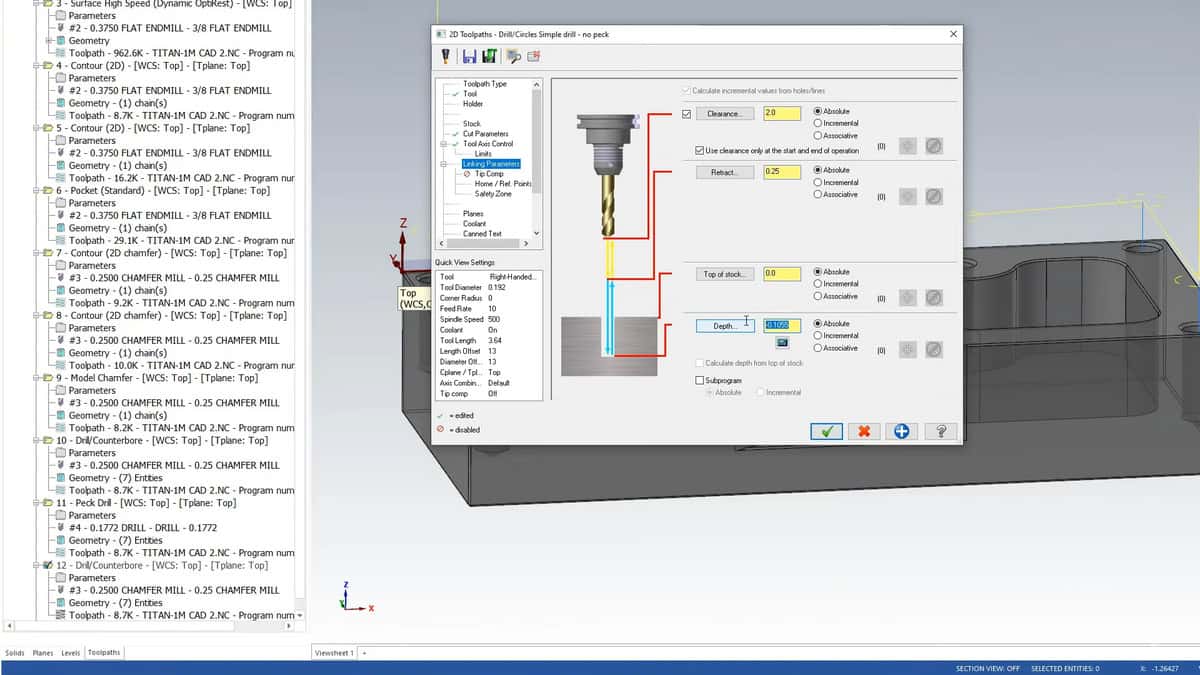Switch to the Levels tab
This screenshot has height=675, width=1200.
tap(70, 653)
